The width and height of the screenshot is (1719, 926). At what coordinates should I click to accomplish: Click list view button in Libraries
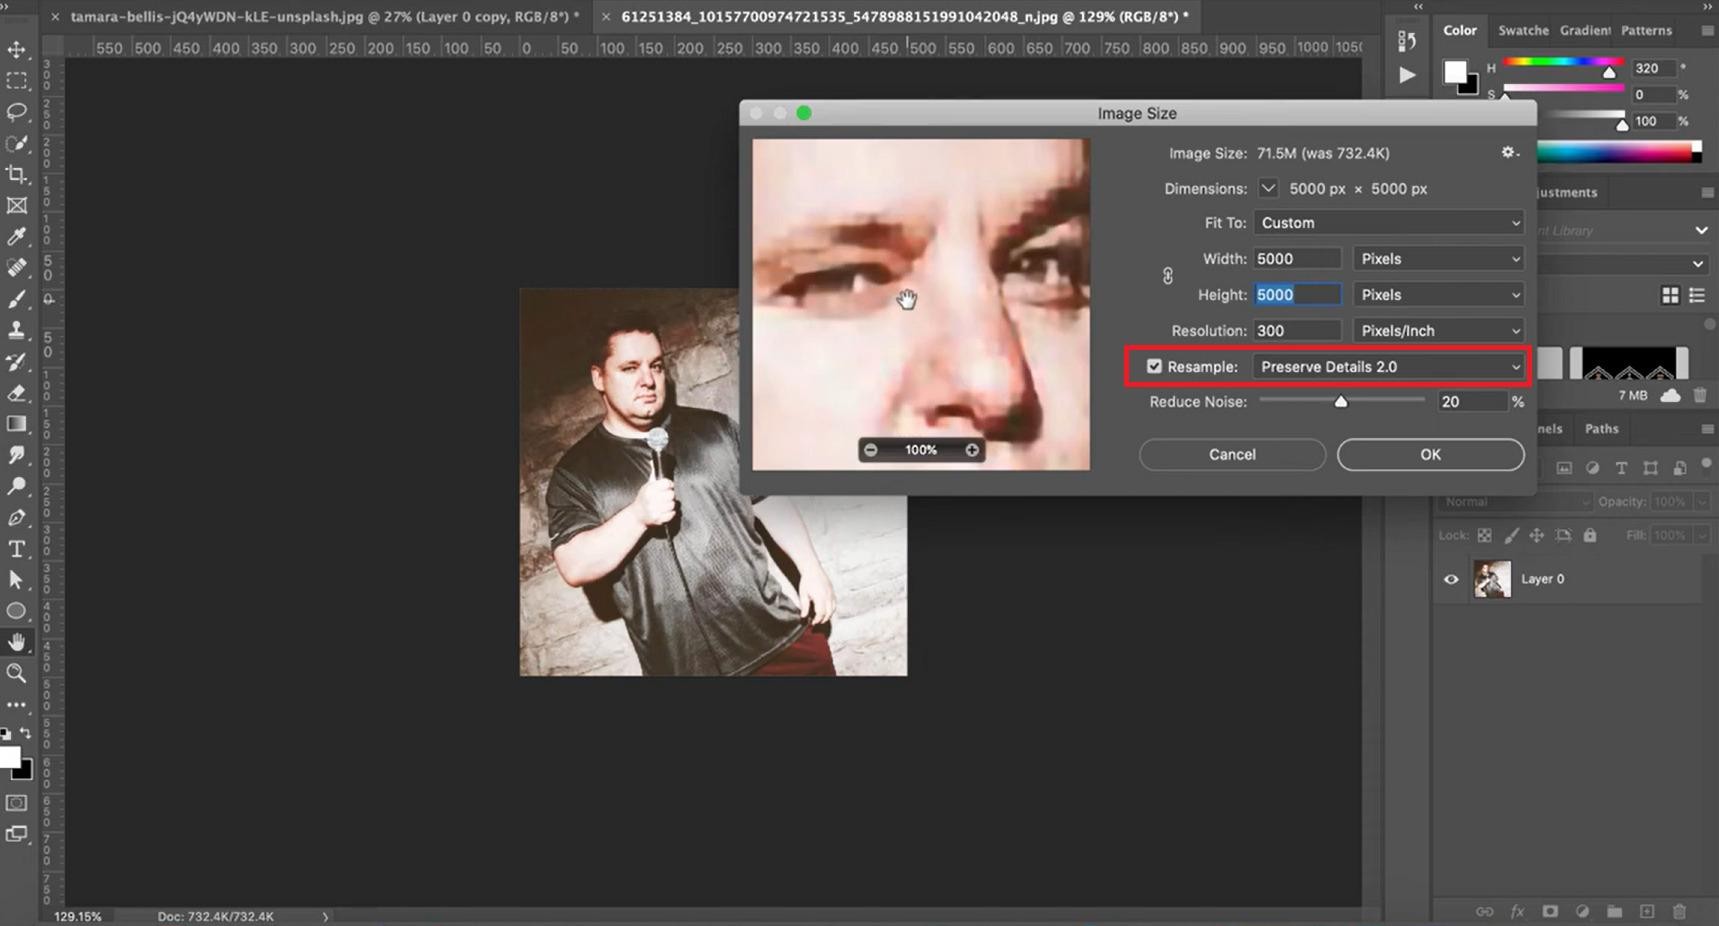click(x=1697, y=295)
